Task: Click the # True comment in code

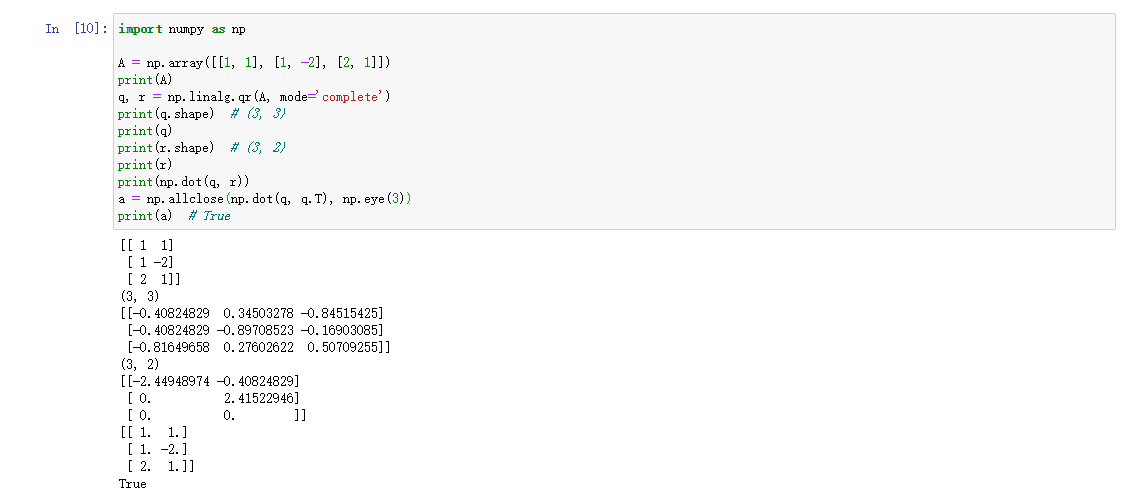Action: (x=209, y=216)
